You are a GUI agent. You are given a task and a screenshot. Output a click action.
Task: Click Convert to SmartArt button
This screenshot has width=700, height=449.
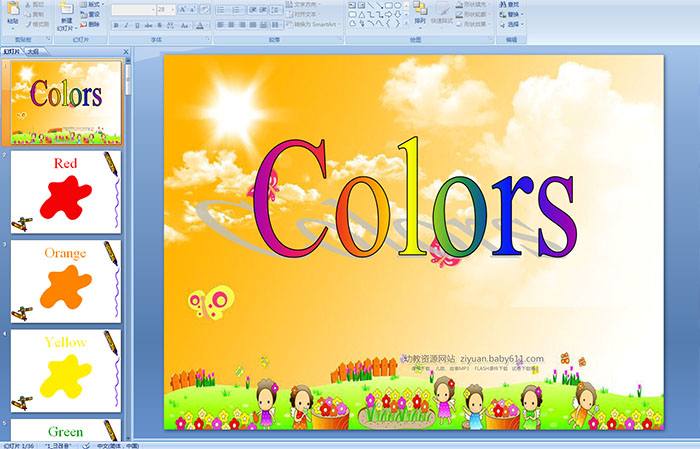coord(313,24)
